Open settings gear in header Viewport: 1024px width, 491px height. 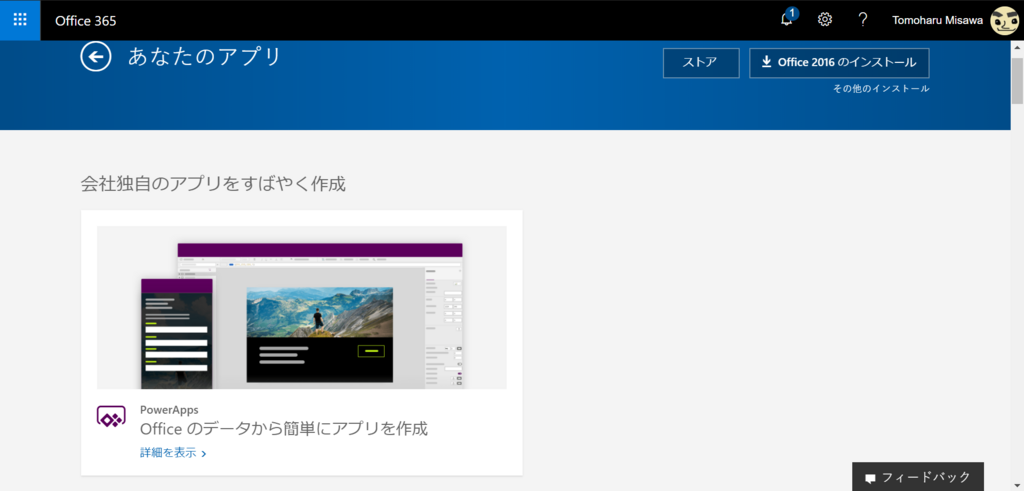pos(825,20)
